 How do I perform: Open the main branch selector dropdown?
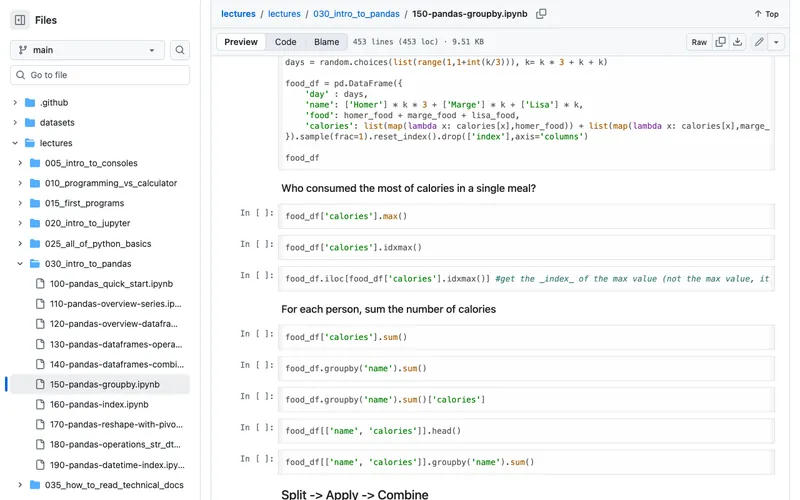(87, 50)
